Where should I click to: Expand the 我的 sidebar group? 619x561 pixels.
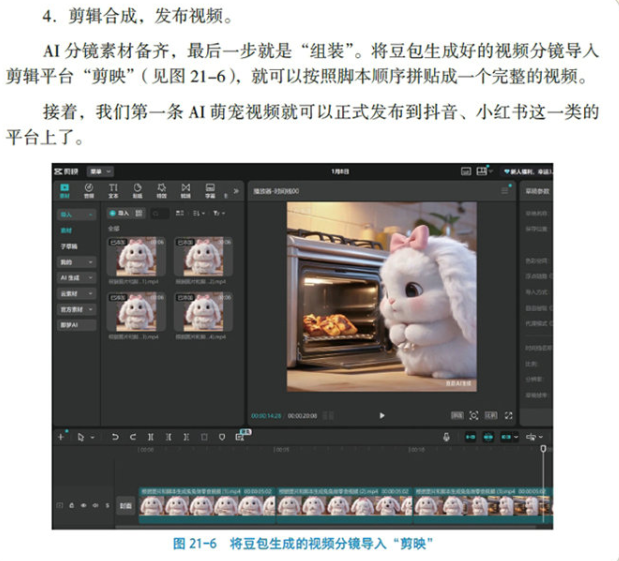coord(76,262)
